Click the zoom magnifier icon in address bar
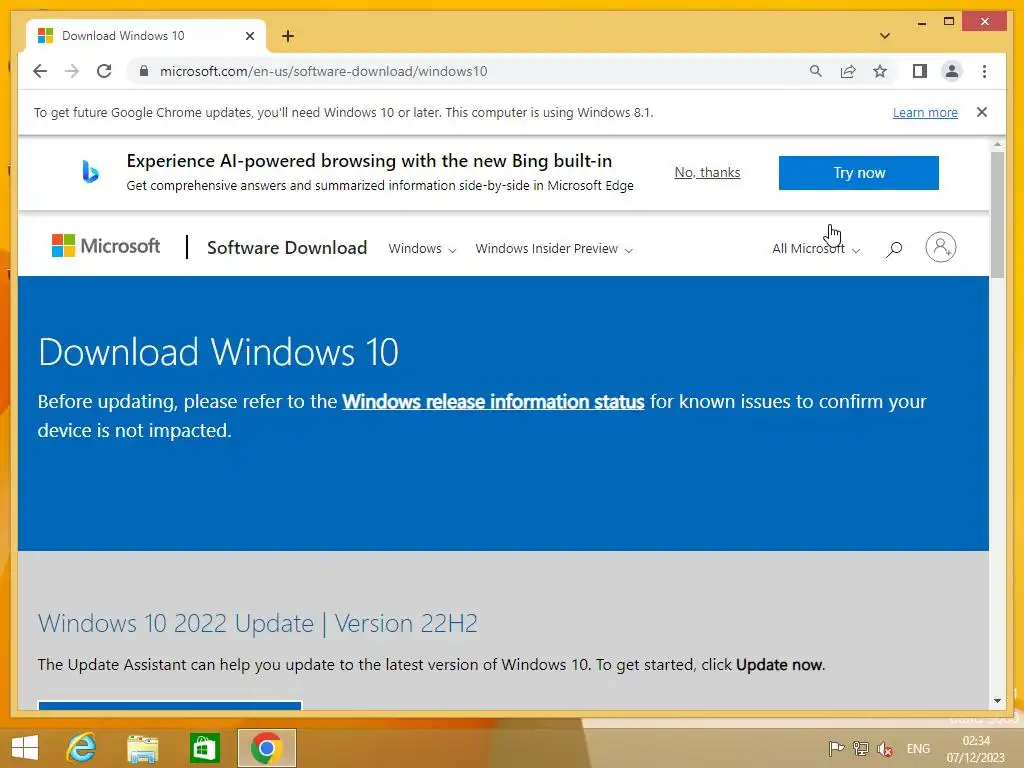The image size is (1024, 768). [x=816, y=71]
